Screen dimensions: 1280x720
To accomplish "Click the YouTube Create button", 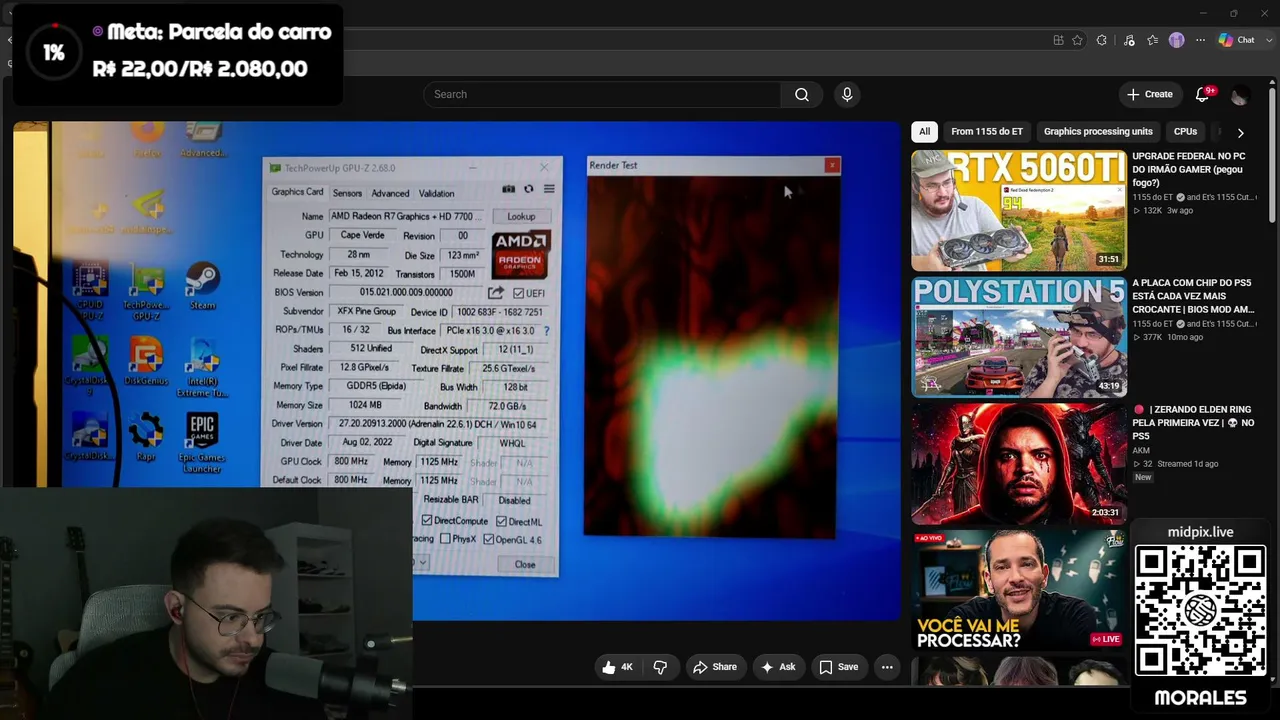I will pyautogui.click(x=1150, y=94).
